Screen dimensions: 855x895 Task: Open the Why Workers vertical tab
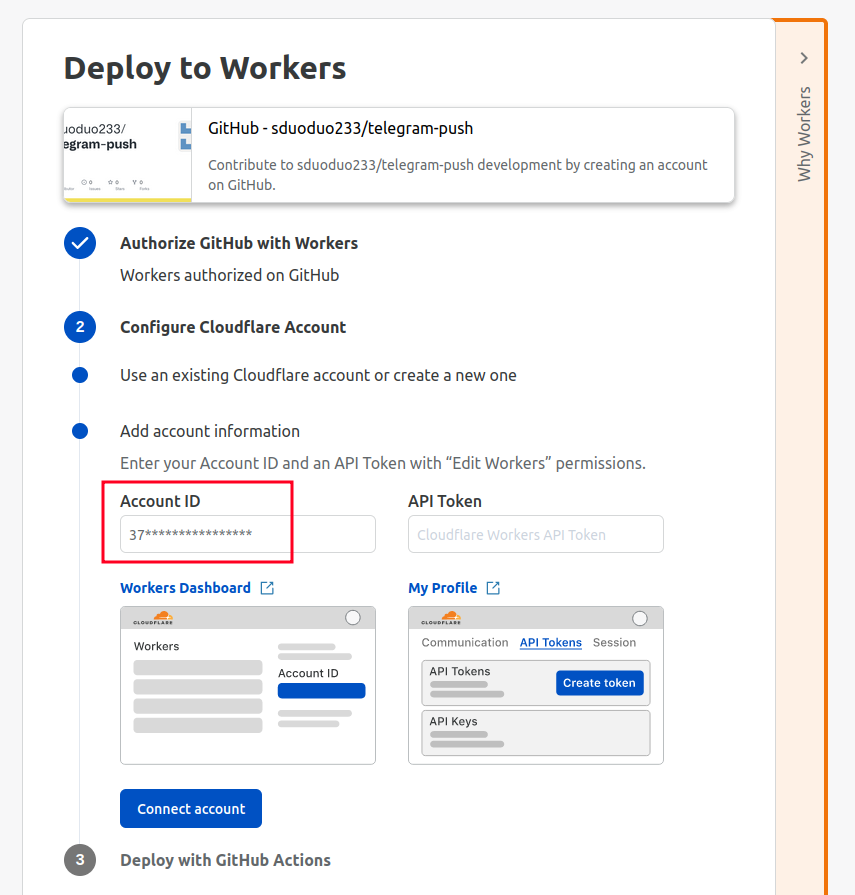pyautogui.click(x=804, y=134)
